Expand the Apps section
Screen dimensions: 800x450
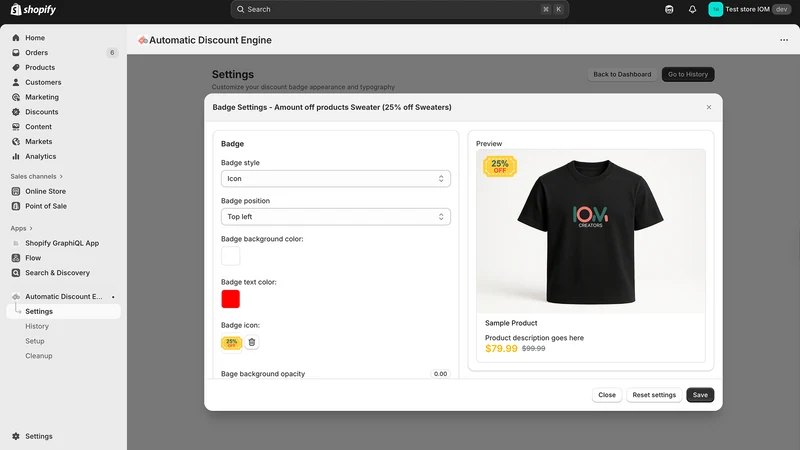click(21, 229)
